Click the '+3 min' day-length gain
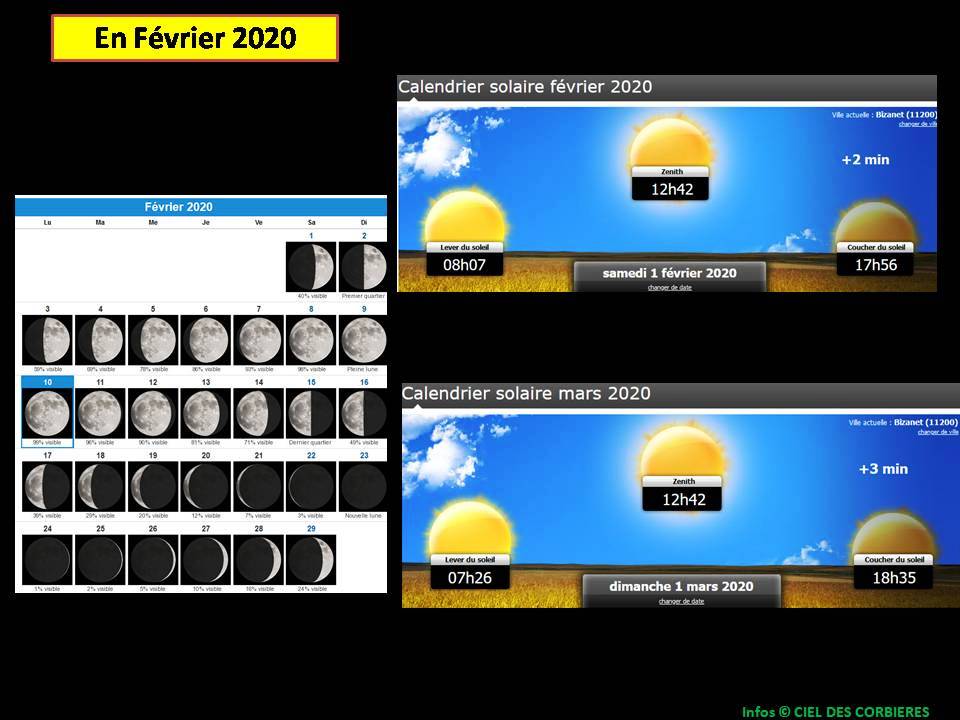Image resolution: width=960 pixels, height=720 pixels. pyautogui.click(x=883, y=469)
